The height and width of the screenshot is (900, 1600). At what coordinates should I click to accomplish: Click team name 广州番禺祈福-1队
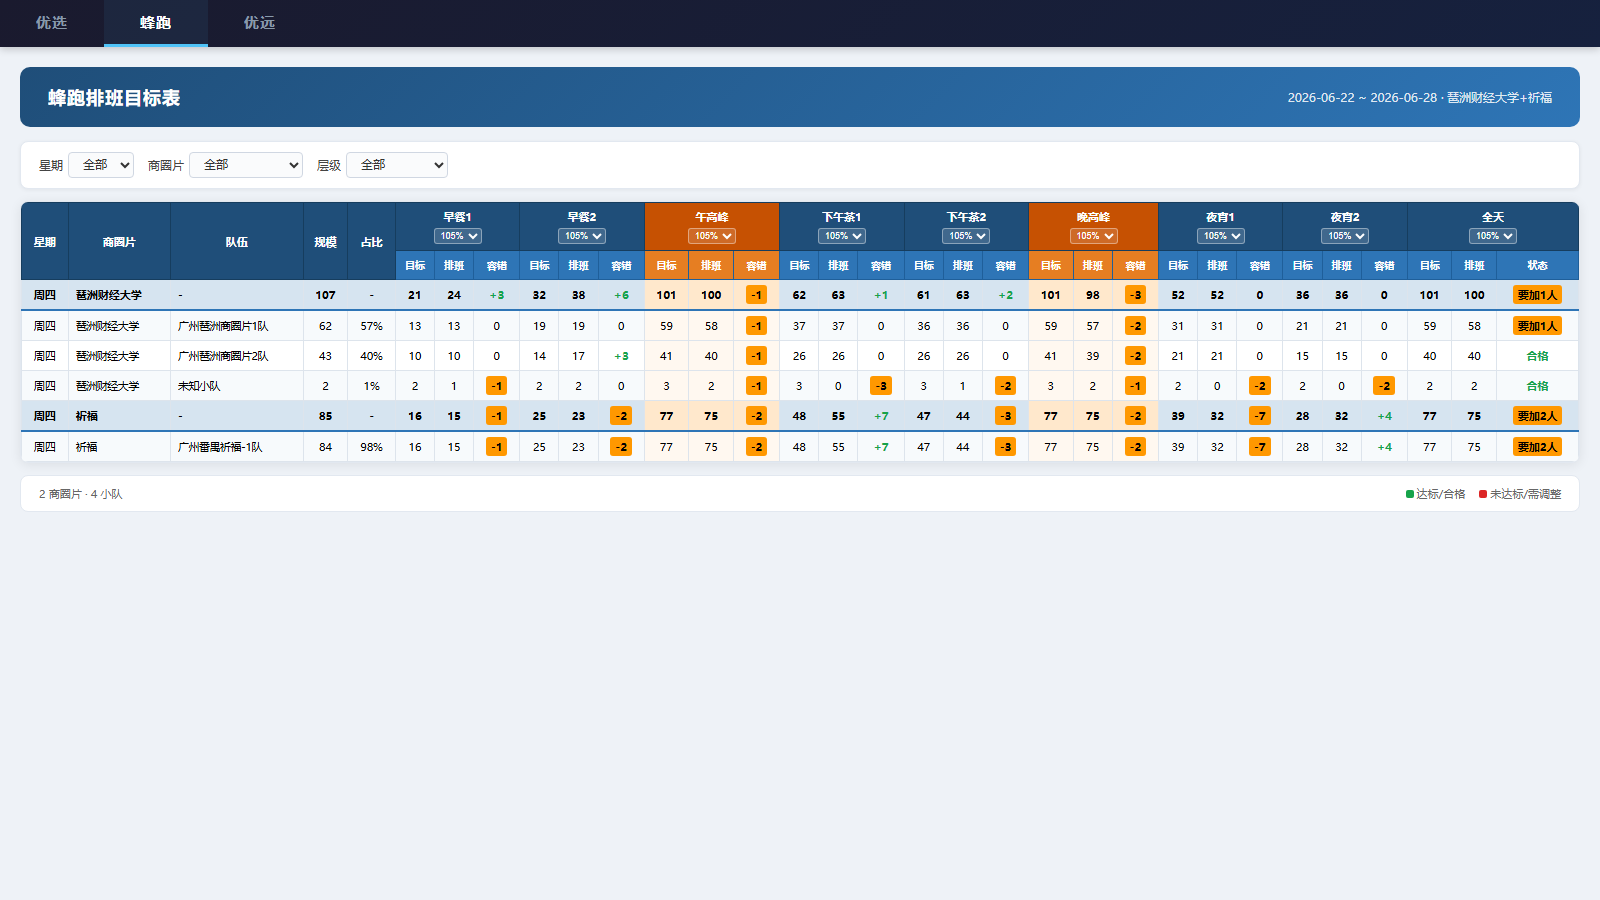[220, 447]
